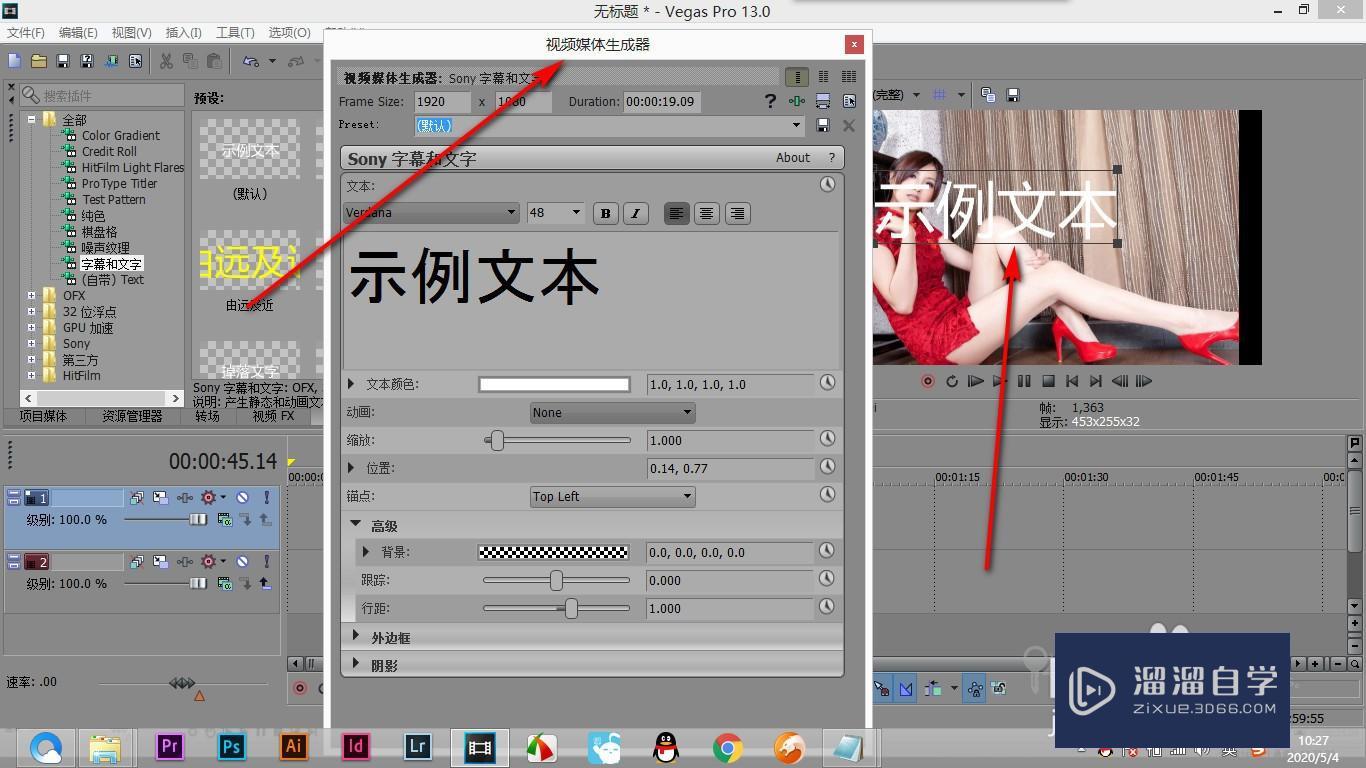Open Track FX on track 1
1366x768 pixels.
185,497
